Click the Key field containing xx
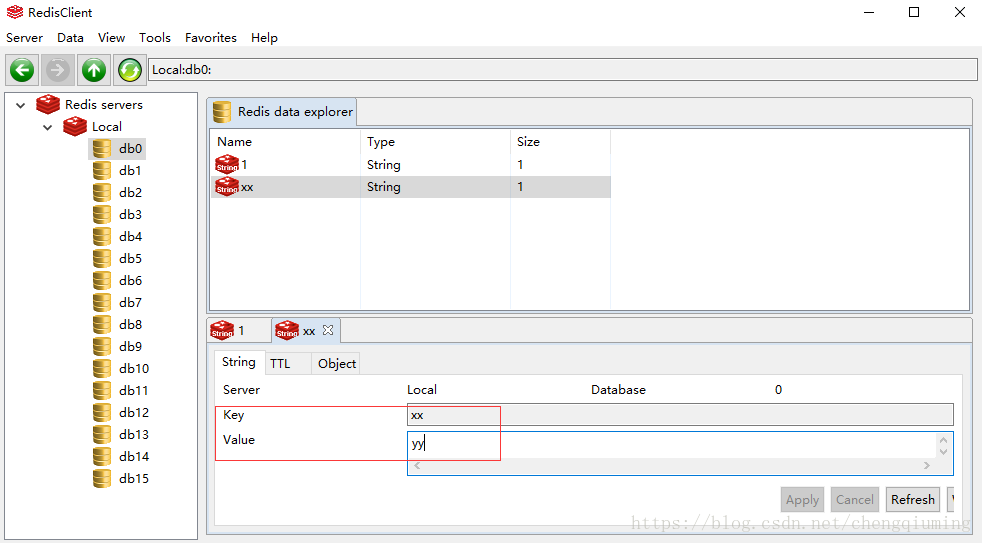This screenshot has width=982, height=543. [680, 415]
